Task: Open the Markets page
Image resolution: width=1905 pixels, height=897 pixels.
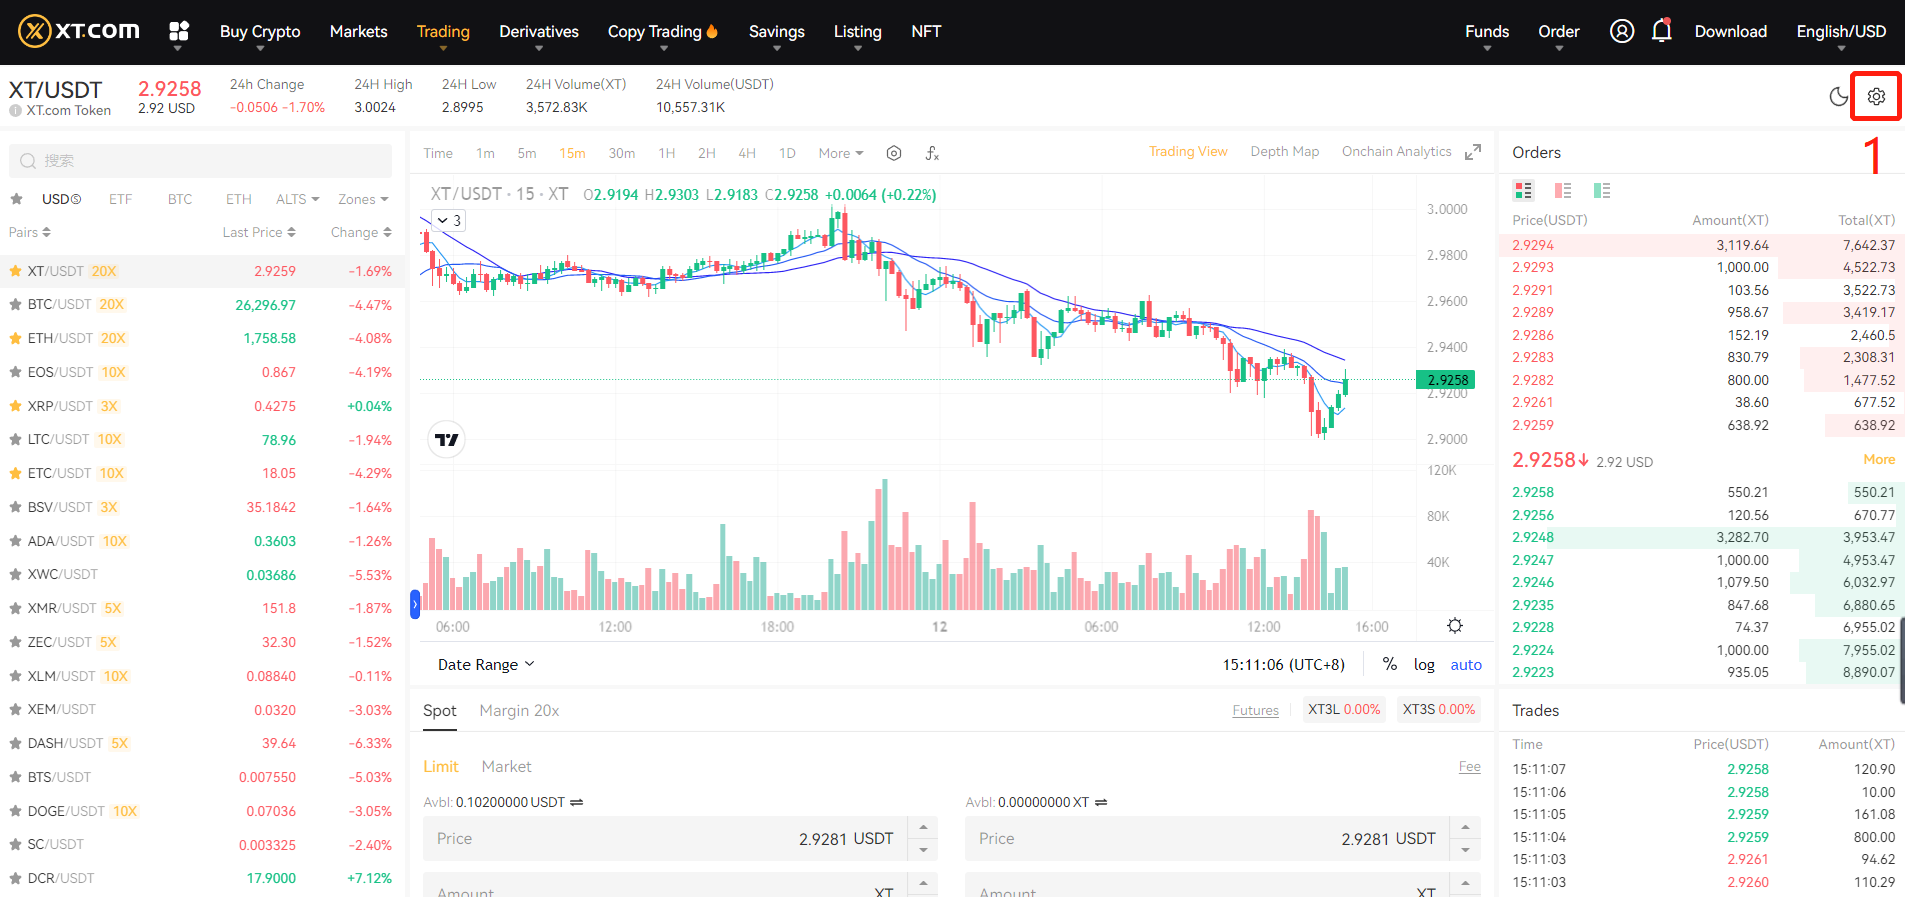Action: point(359,31)
